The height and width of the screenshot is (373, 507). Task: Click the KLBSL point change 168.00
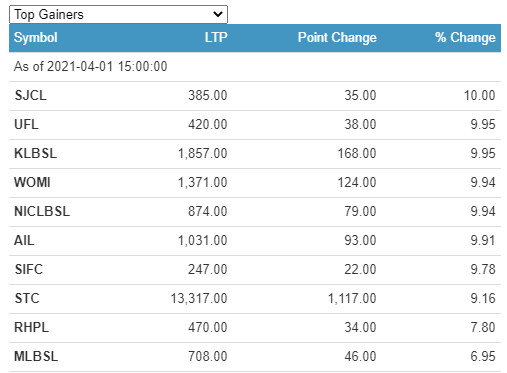point(357,154)
